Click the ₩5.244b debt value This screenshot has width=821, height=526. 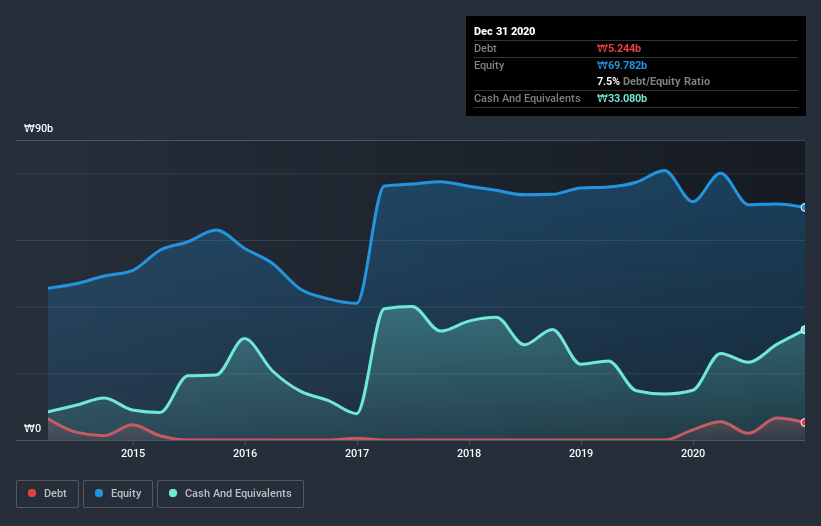click(x=619, y=49)
